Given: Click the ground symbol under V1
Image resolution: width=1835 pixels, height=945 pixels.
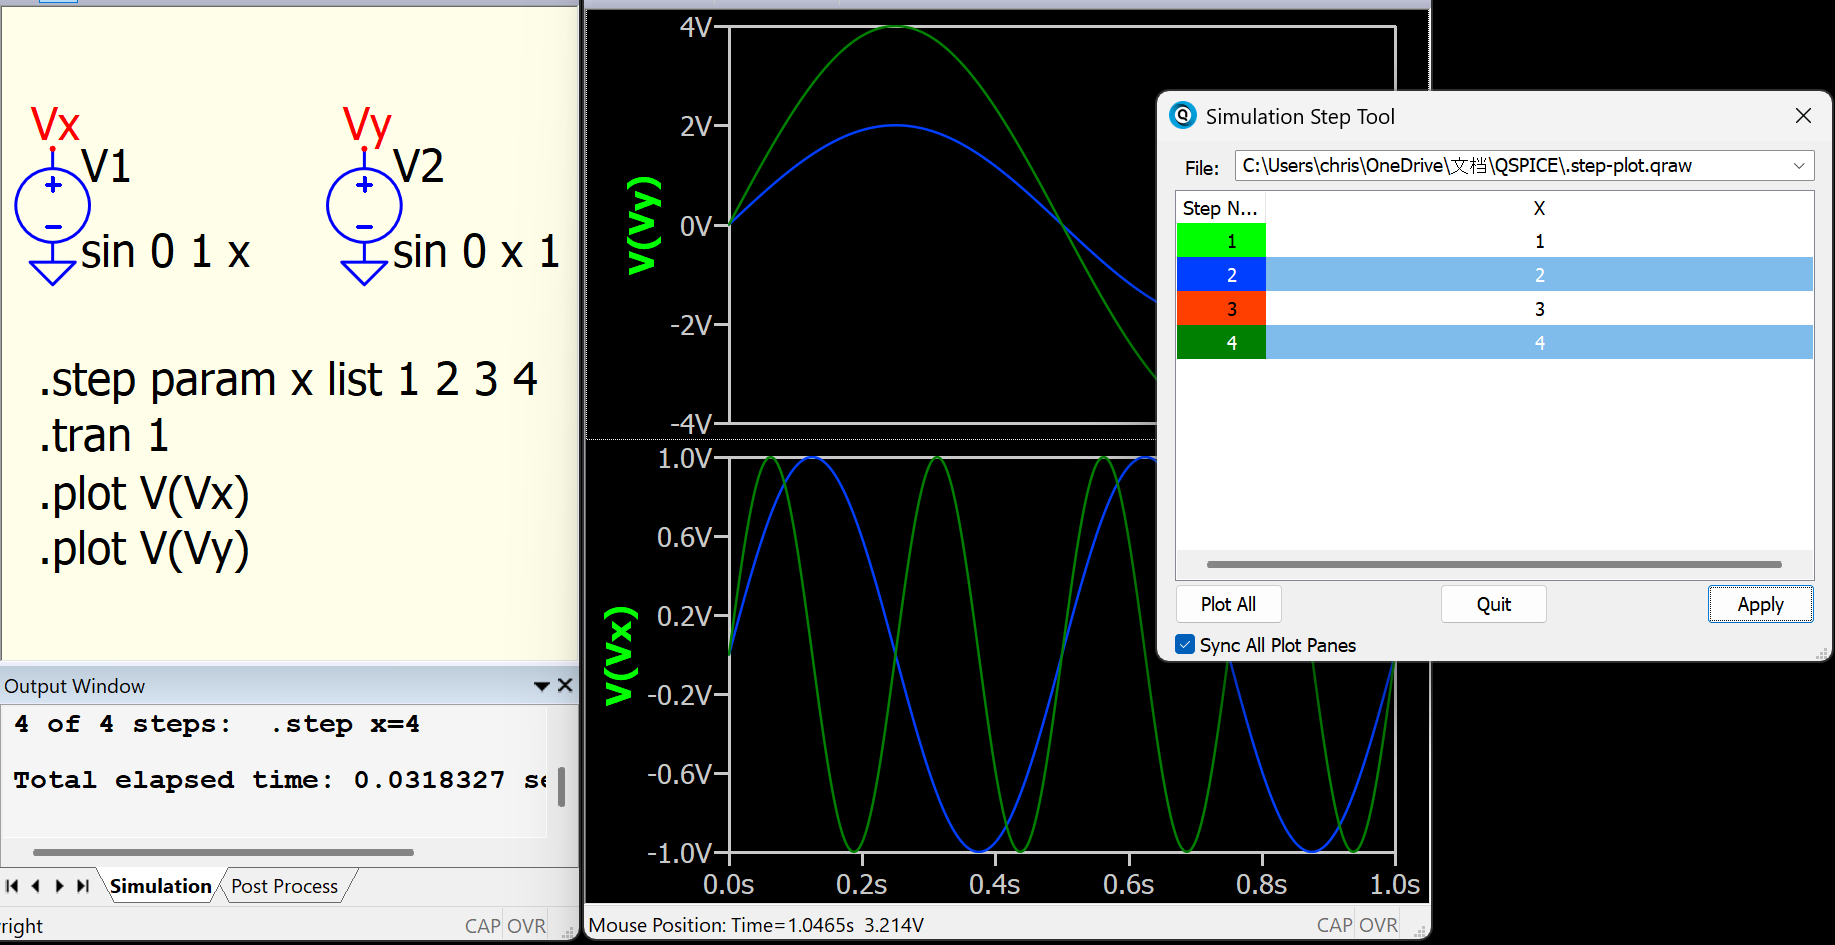Looking at the screenshot, I should 53,272.
